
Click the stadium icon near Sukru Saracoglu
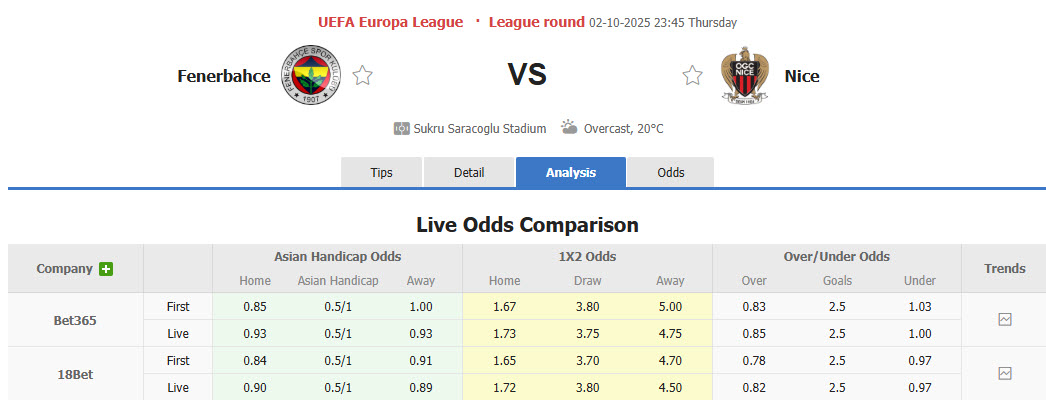tap(401, 129)
